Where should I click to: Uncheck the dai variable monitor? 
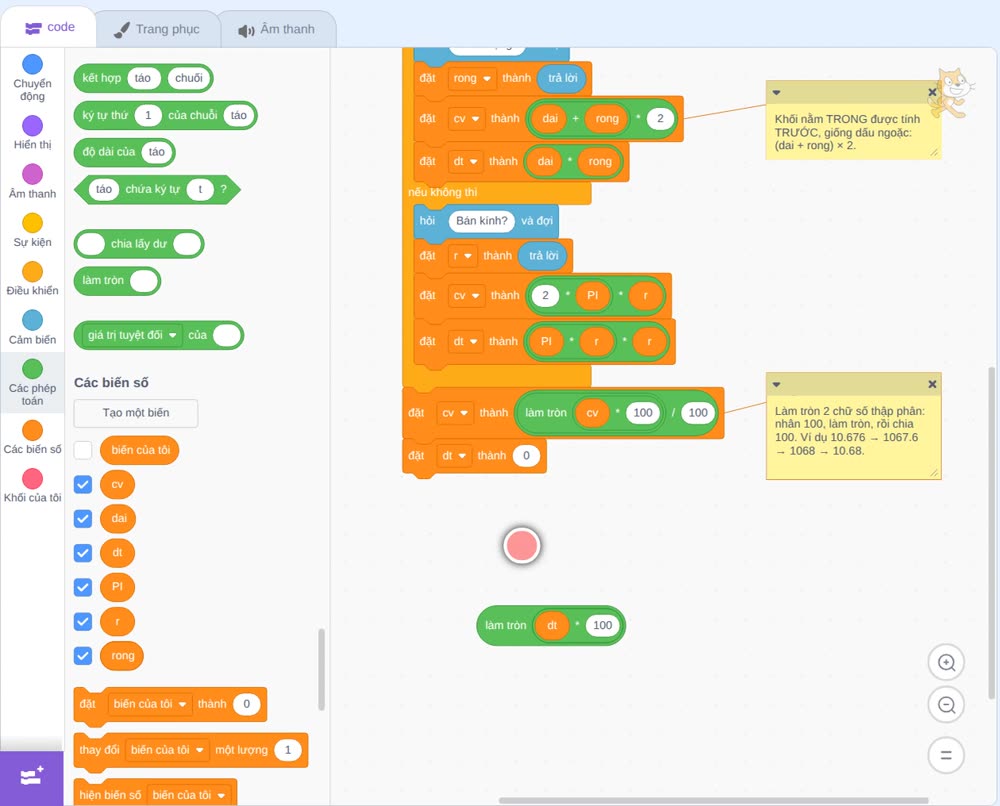point(83,518)
